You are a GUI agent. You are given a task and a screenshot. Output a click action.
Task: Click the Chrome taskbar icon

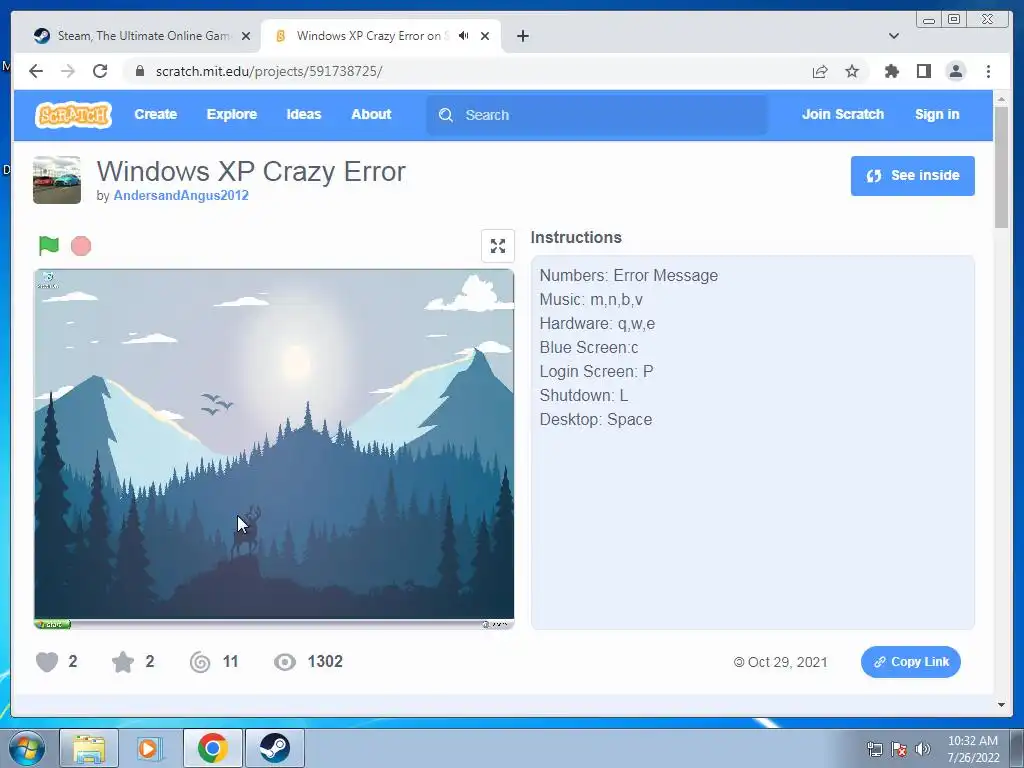click(x=212, y=748)
